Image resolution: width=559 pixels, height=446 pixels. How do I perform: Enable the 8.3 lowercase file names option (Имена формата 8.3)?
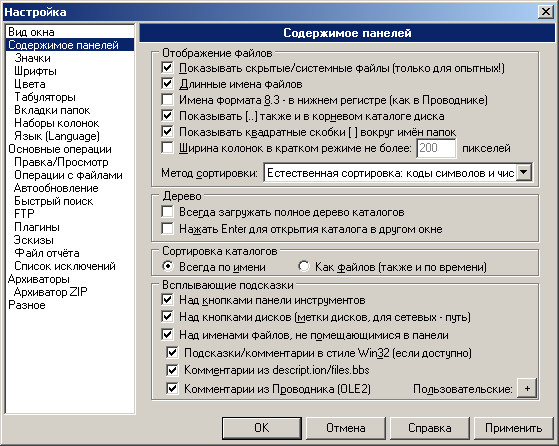pyautogui.click(x=167, y=99)
